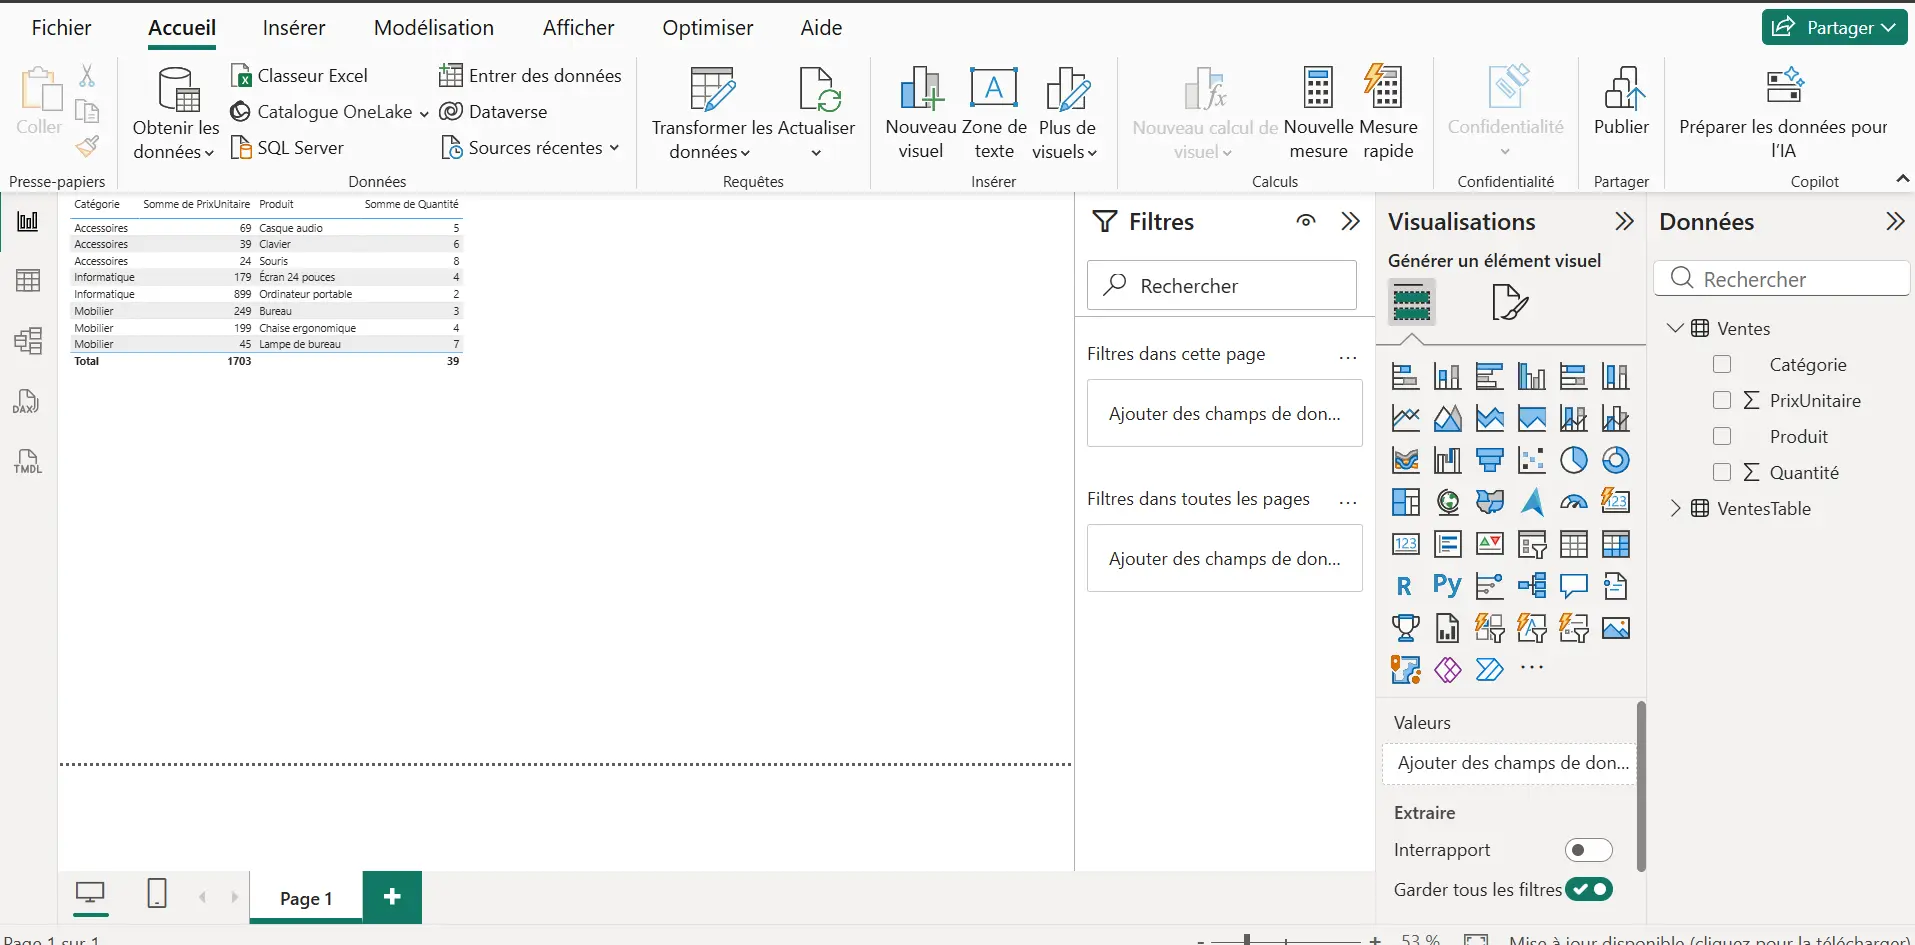Open the Fichier menu

coord(61,28)
